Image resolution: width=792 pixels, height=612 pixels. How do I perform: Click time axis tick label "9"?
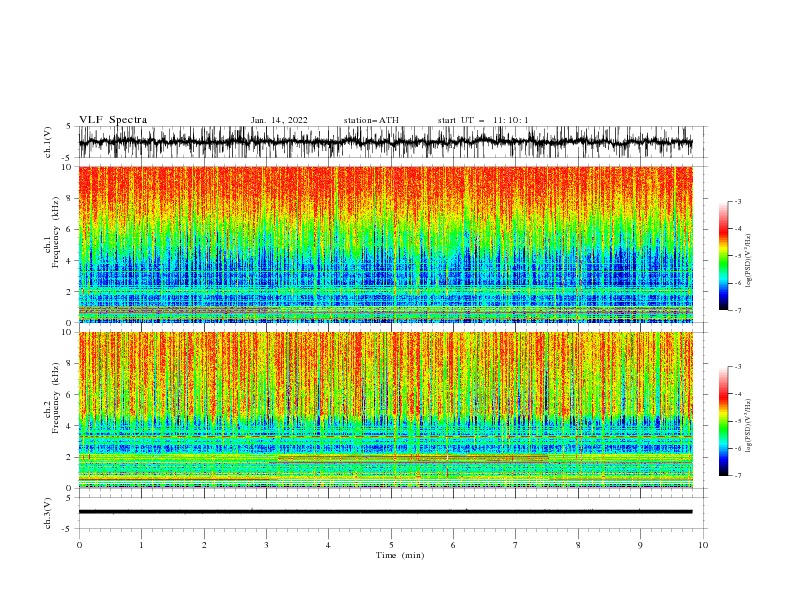[x=640, y=545]
